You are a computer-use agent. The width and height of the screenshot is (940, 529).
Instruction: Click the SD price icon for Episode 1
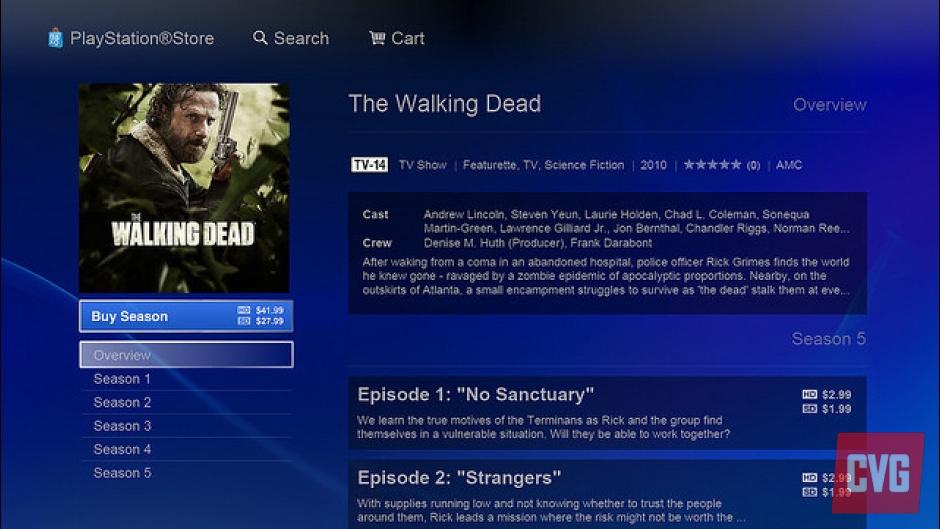pyautogui.click(x=810, y=408)
